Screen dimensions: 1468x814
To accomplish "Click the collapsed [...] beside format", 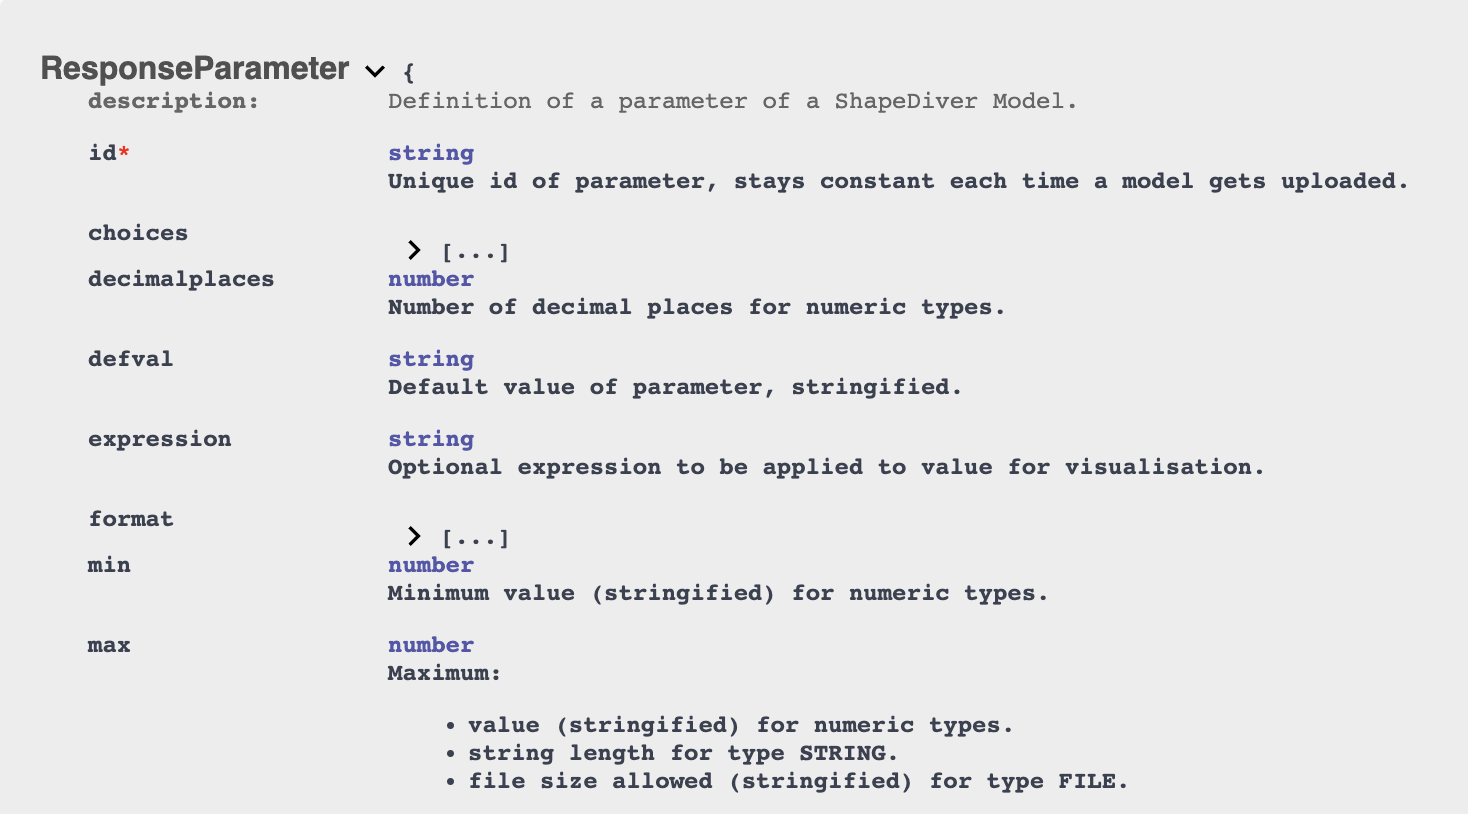I will pyautogui.click(x=476, y=538).
